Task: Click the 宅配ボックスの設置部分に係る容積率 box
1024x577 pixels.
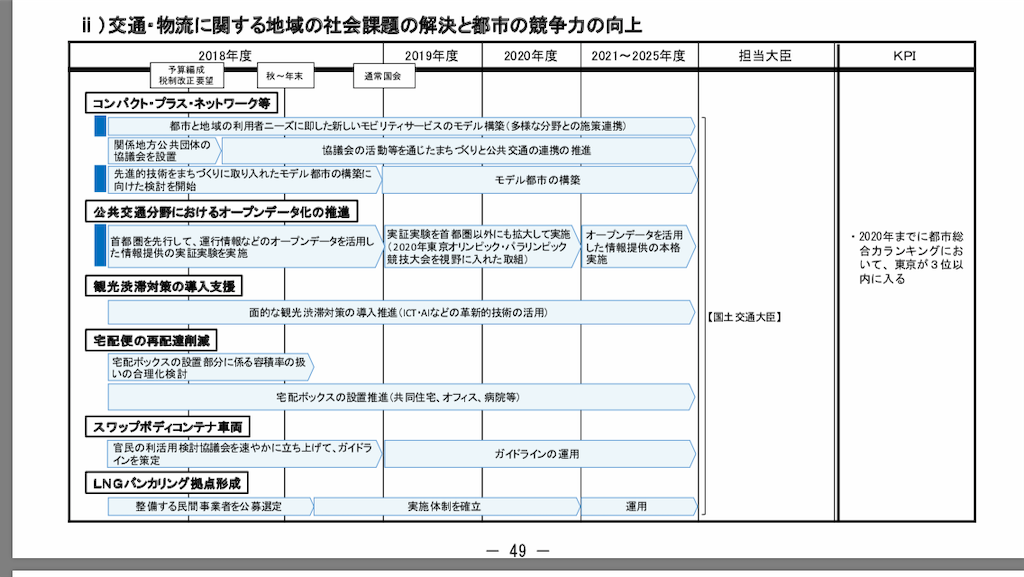Action: (210, 367)
